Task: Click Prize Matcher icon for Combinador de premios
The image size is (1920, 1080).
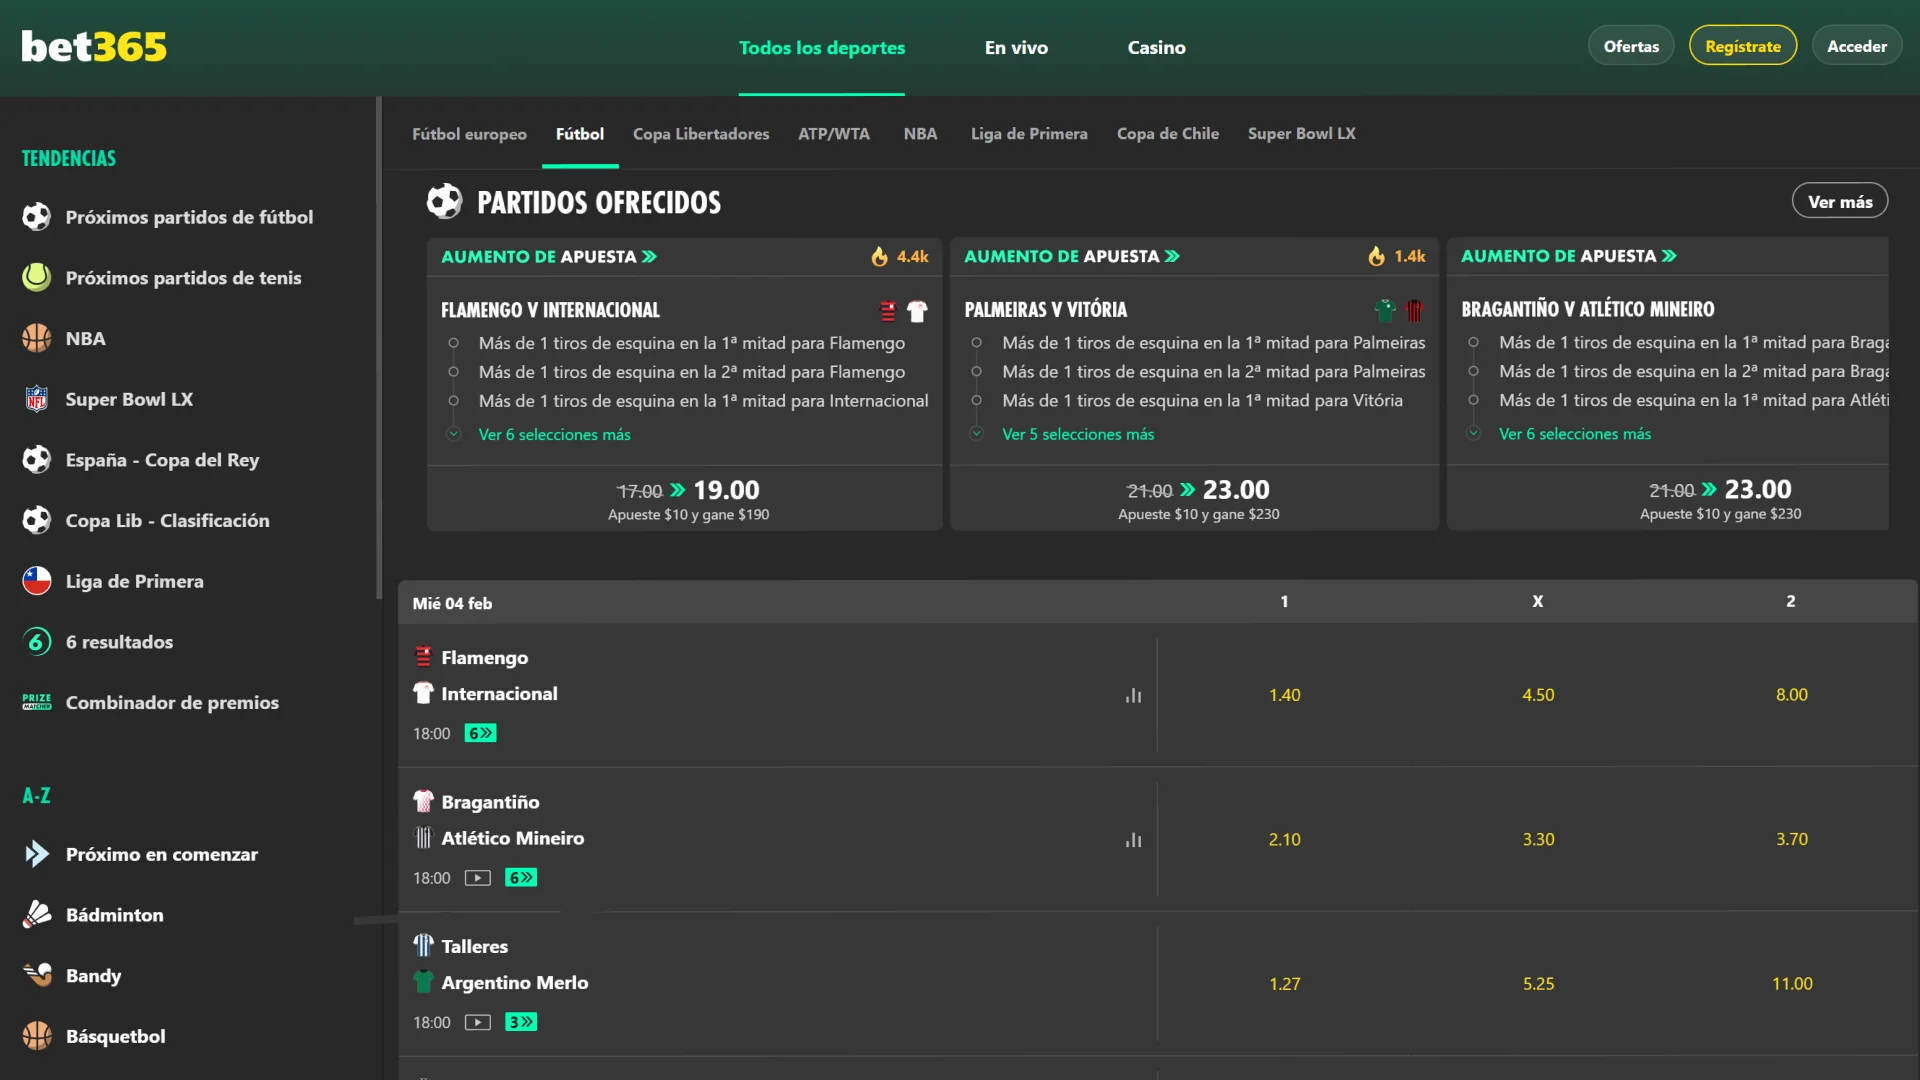Action: click(x=37, y=702)
